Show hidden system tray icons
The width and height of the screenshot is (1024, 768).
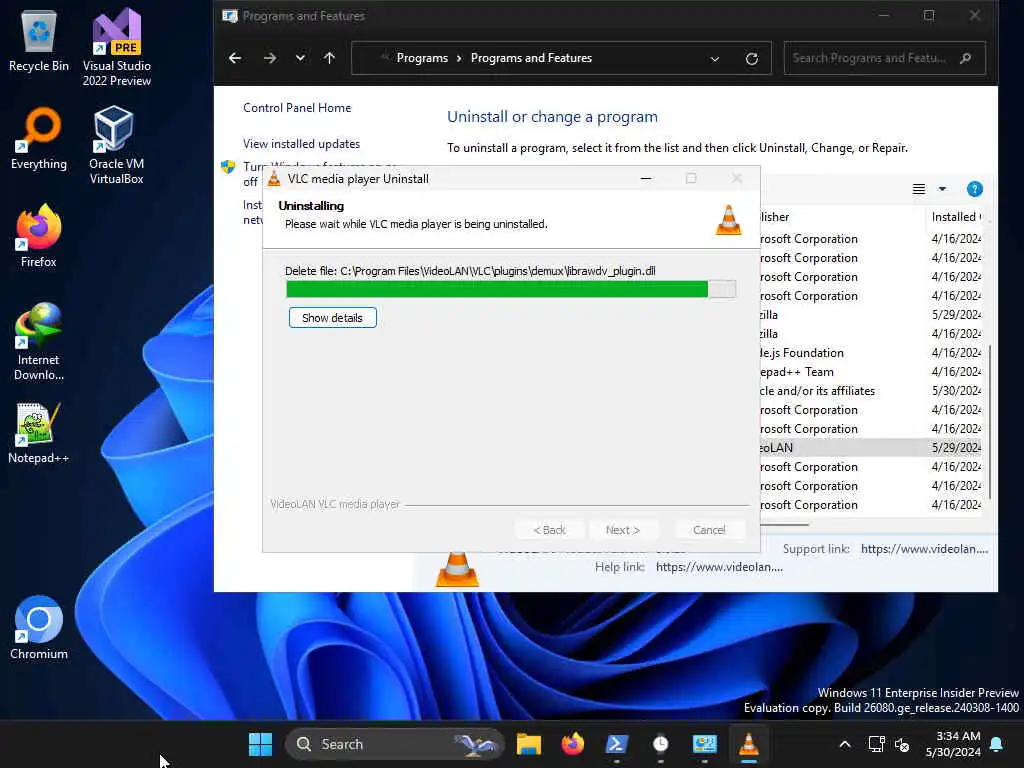coord(844,744)
